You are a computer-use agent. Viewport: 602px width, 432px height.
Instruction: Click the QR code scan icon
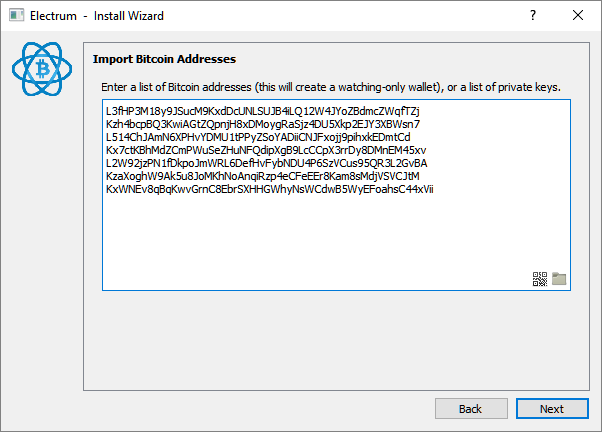539,279
